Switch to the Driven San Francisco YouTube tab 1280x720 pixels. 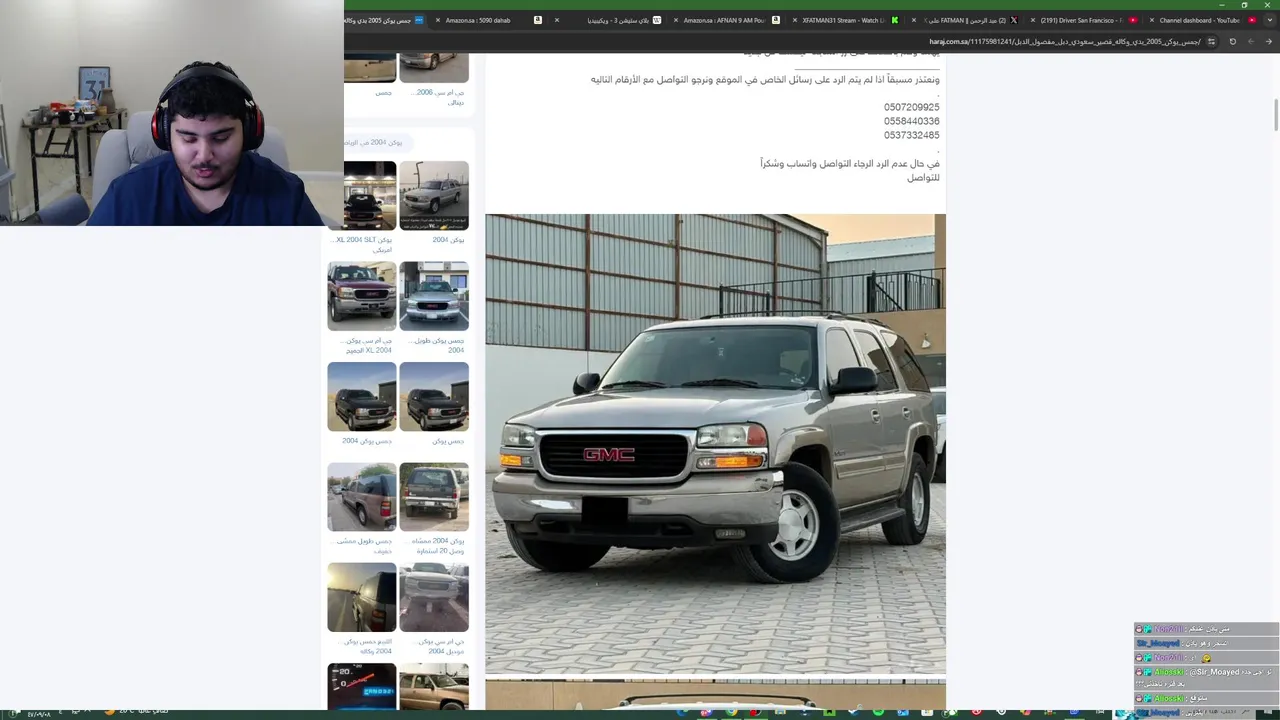[1081, 20]
